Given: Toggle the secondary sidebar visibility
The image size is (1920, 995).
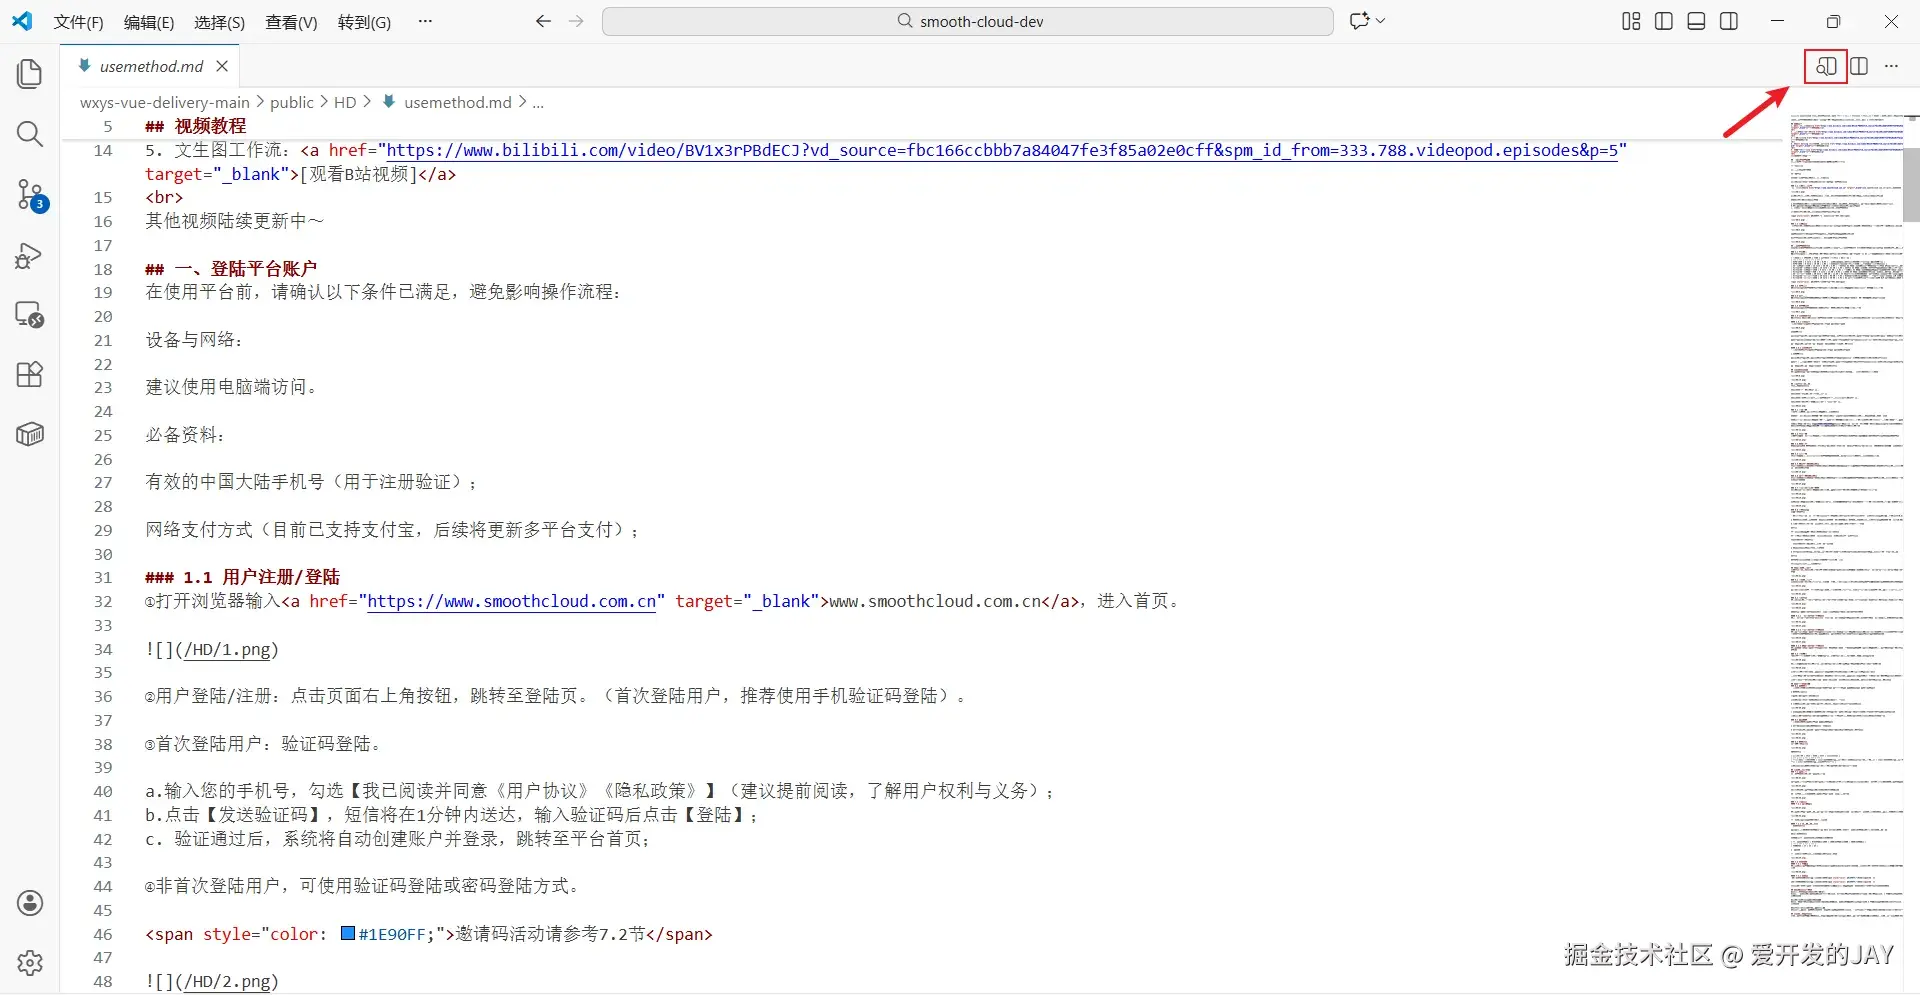Looking at the screenshot, I should point(1729,20).
